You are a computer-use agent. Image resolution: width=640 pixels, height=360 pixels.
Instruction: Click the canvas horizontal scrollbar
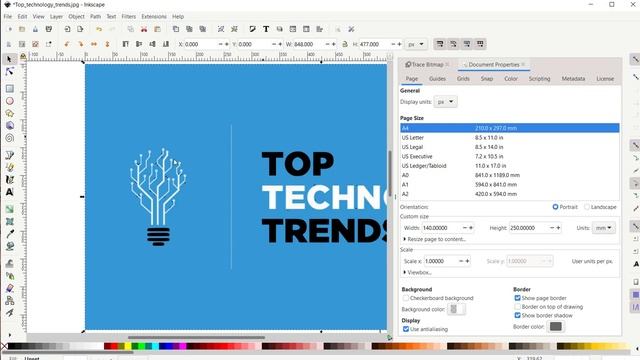196,338
